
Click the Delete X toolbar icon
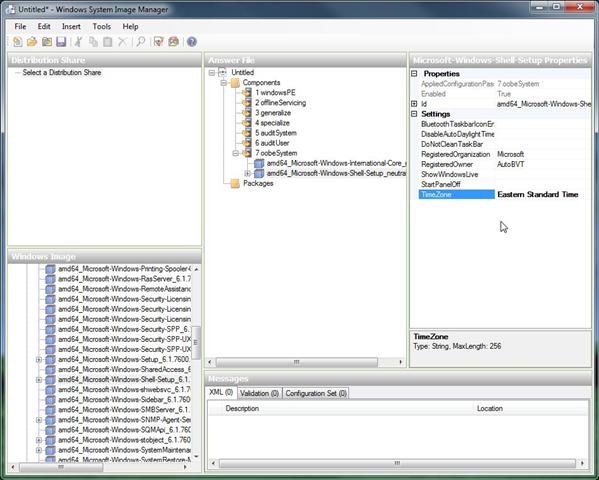click(122, 42)
